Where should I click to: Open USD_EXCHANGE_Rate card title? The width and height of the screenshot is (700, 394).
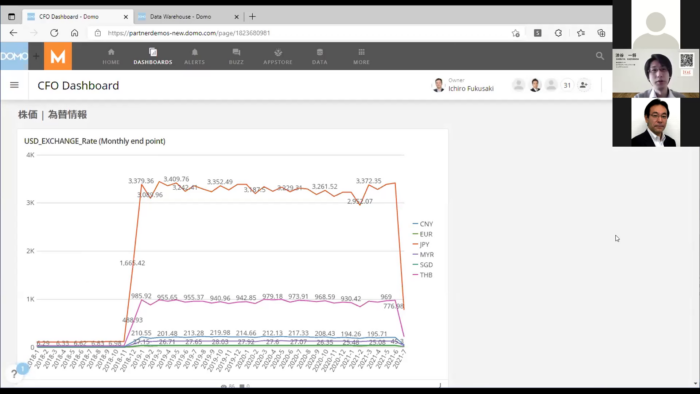95,141
